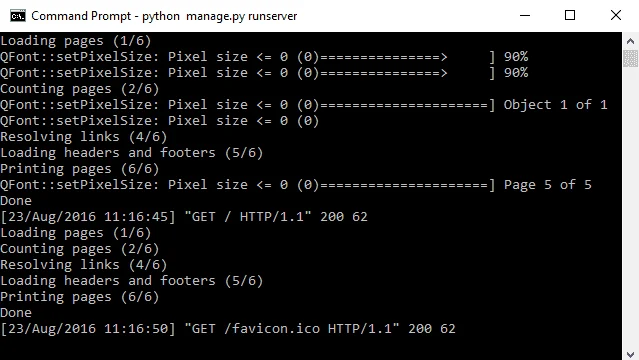This screenshot has width=639, height=360.
Task: Open the Command Prompt system menu icon
Action: coord(18,16)
